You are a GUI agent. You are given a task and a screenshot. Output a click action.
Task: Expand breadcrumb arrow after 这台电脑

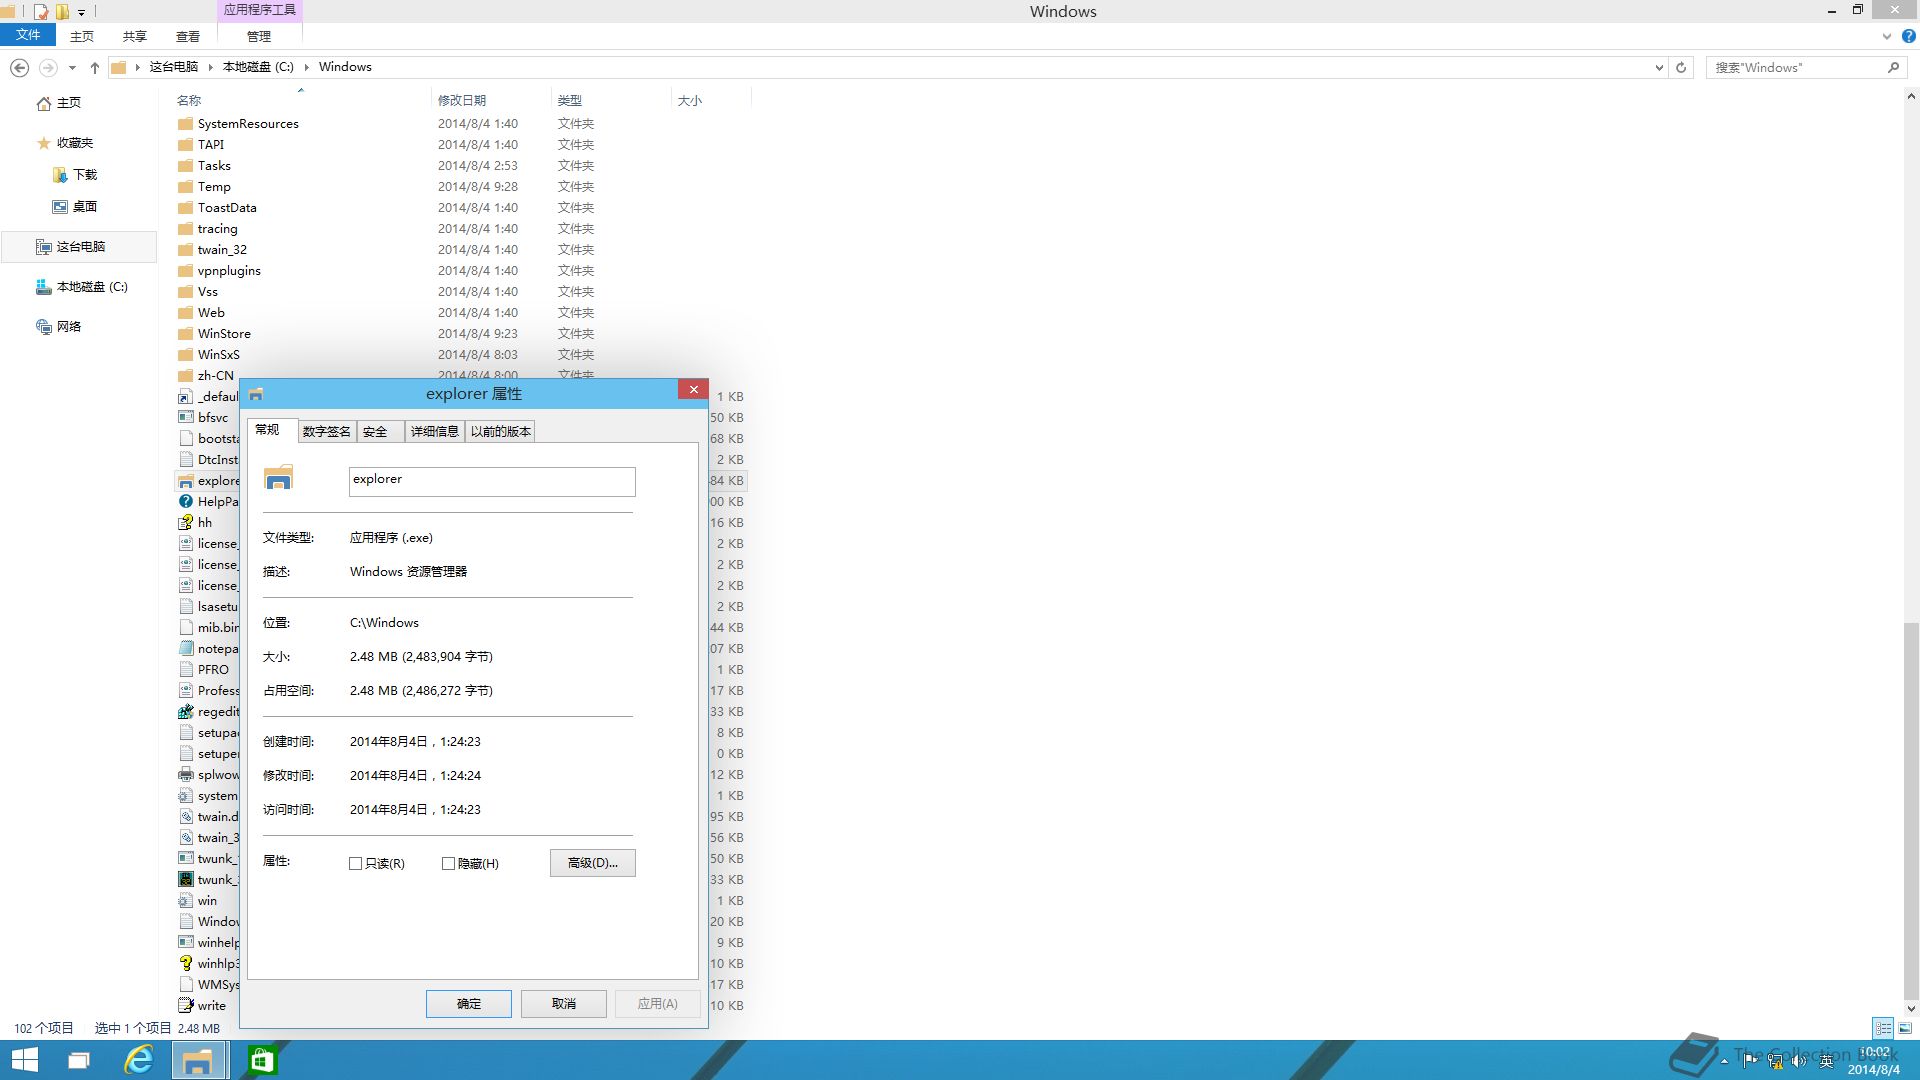[x=210, y=67]
